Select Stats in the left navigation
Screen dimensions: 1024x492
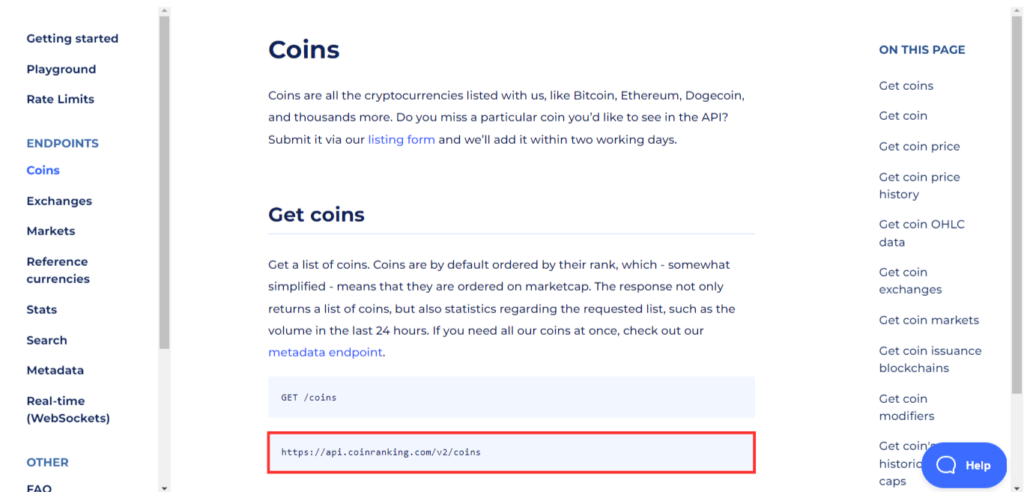point(41,310)
